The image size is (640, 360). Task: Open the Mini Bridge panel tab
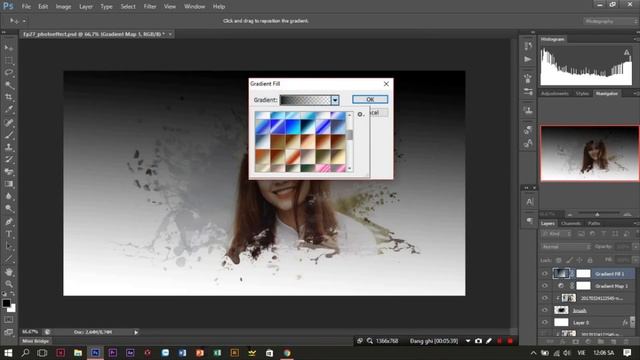(x=36, y=341)
